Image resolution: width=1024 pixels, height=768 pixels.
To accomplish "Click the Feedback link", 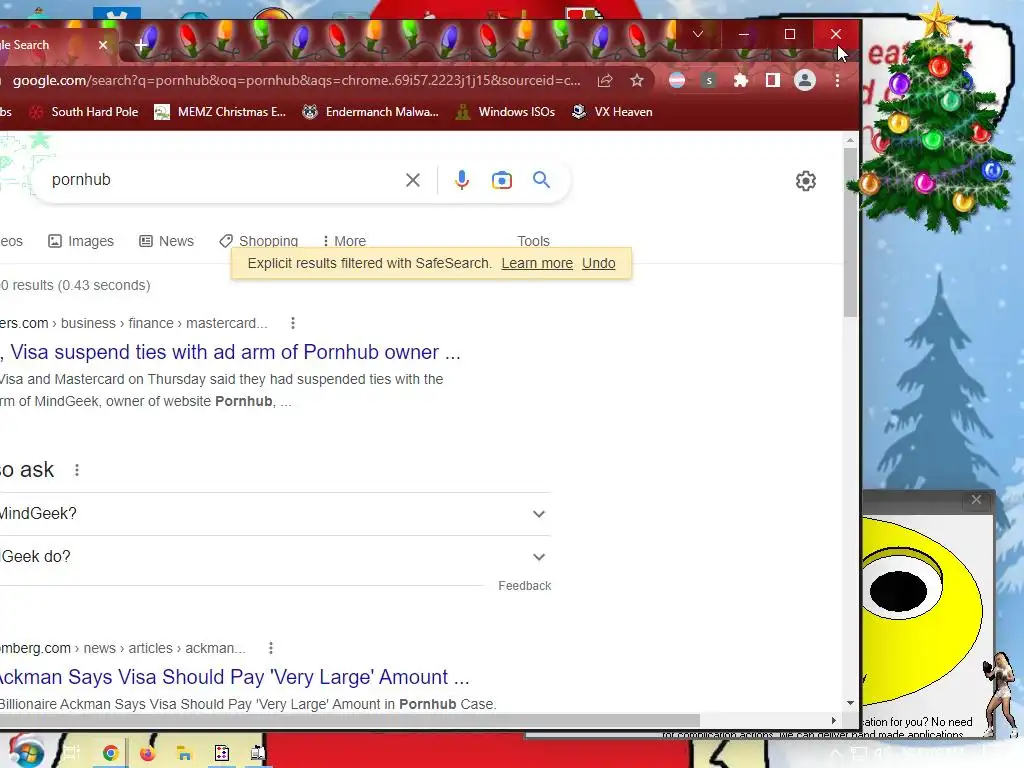I will 524,586.
